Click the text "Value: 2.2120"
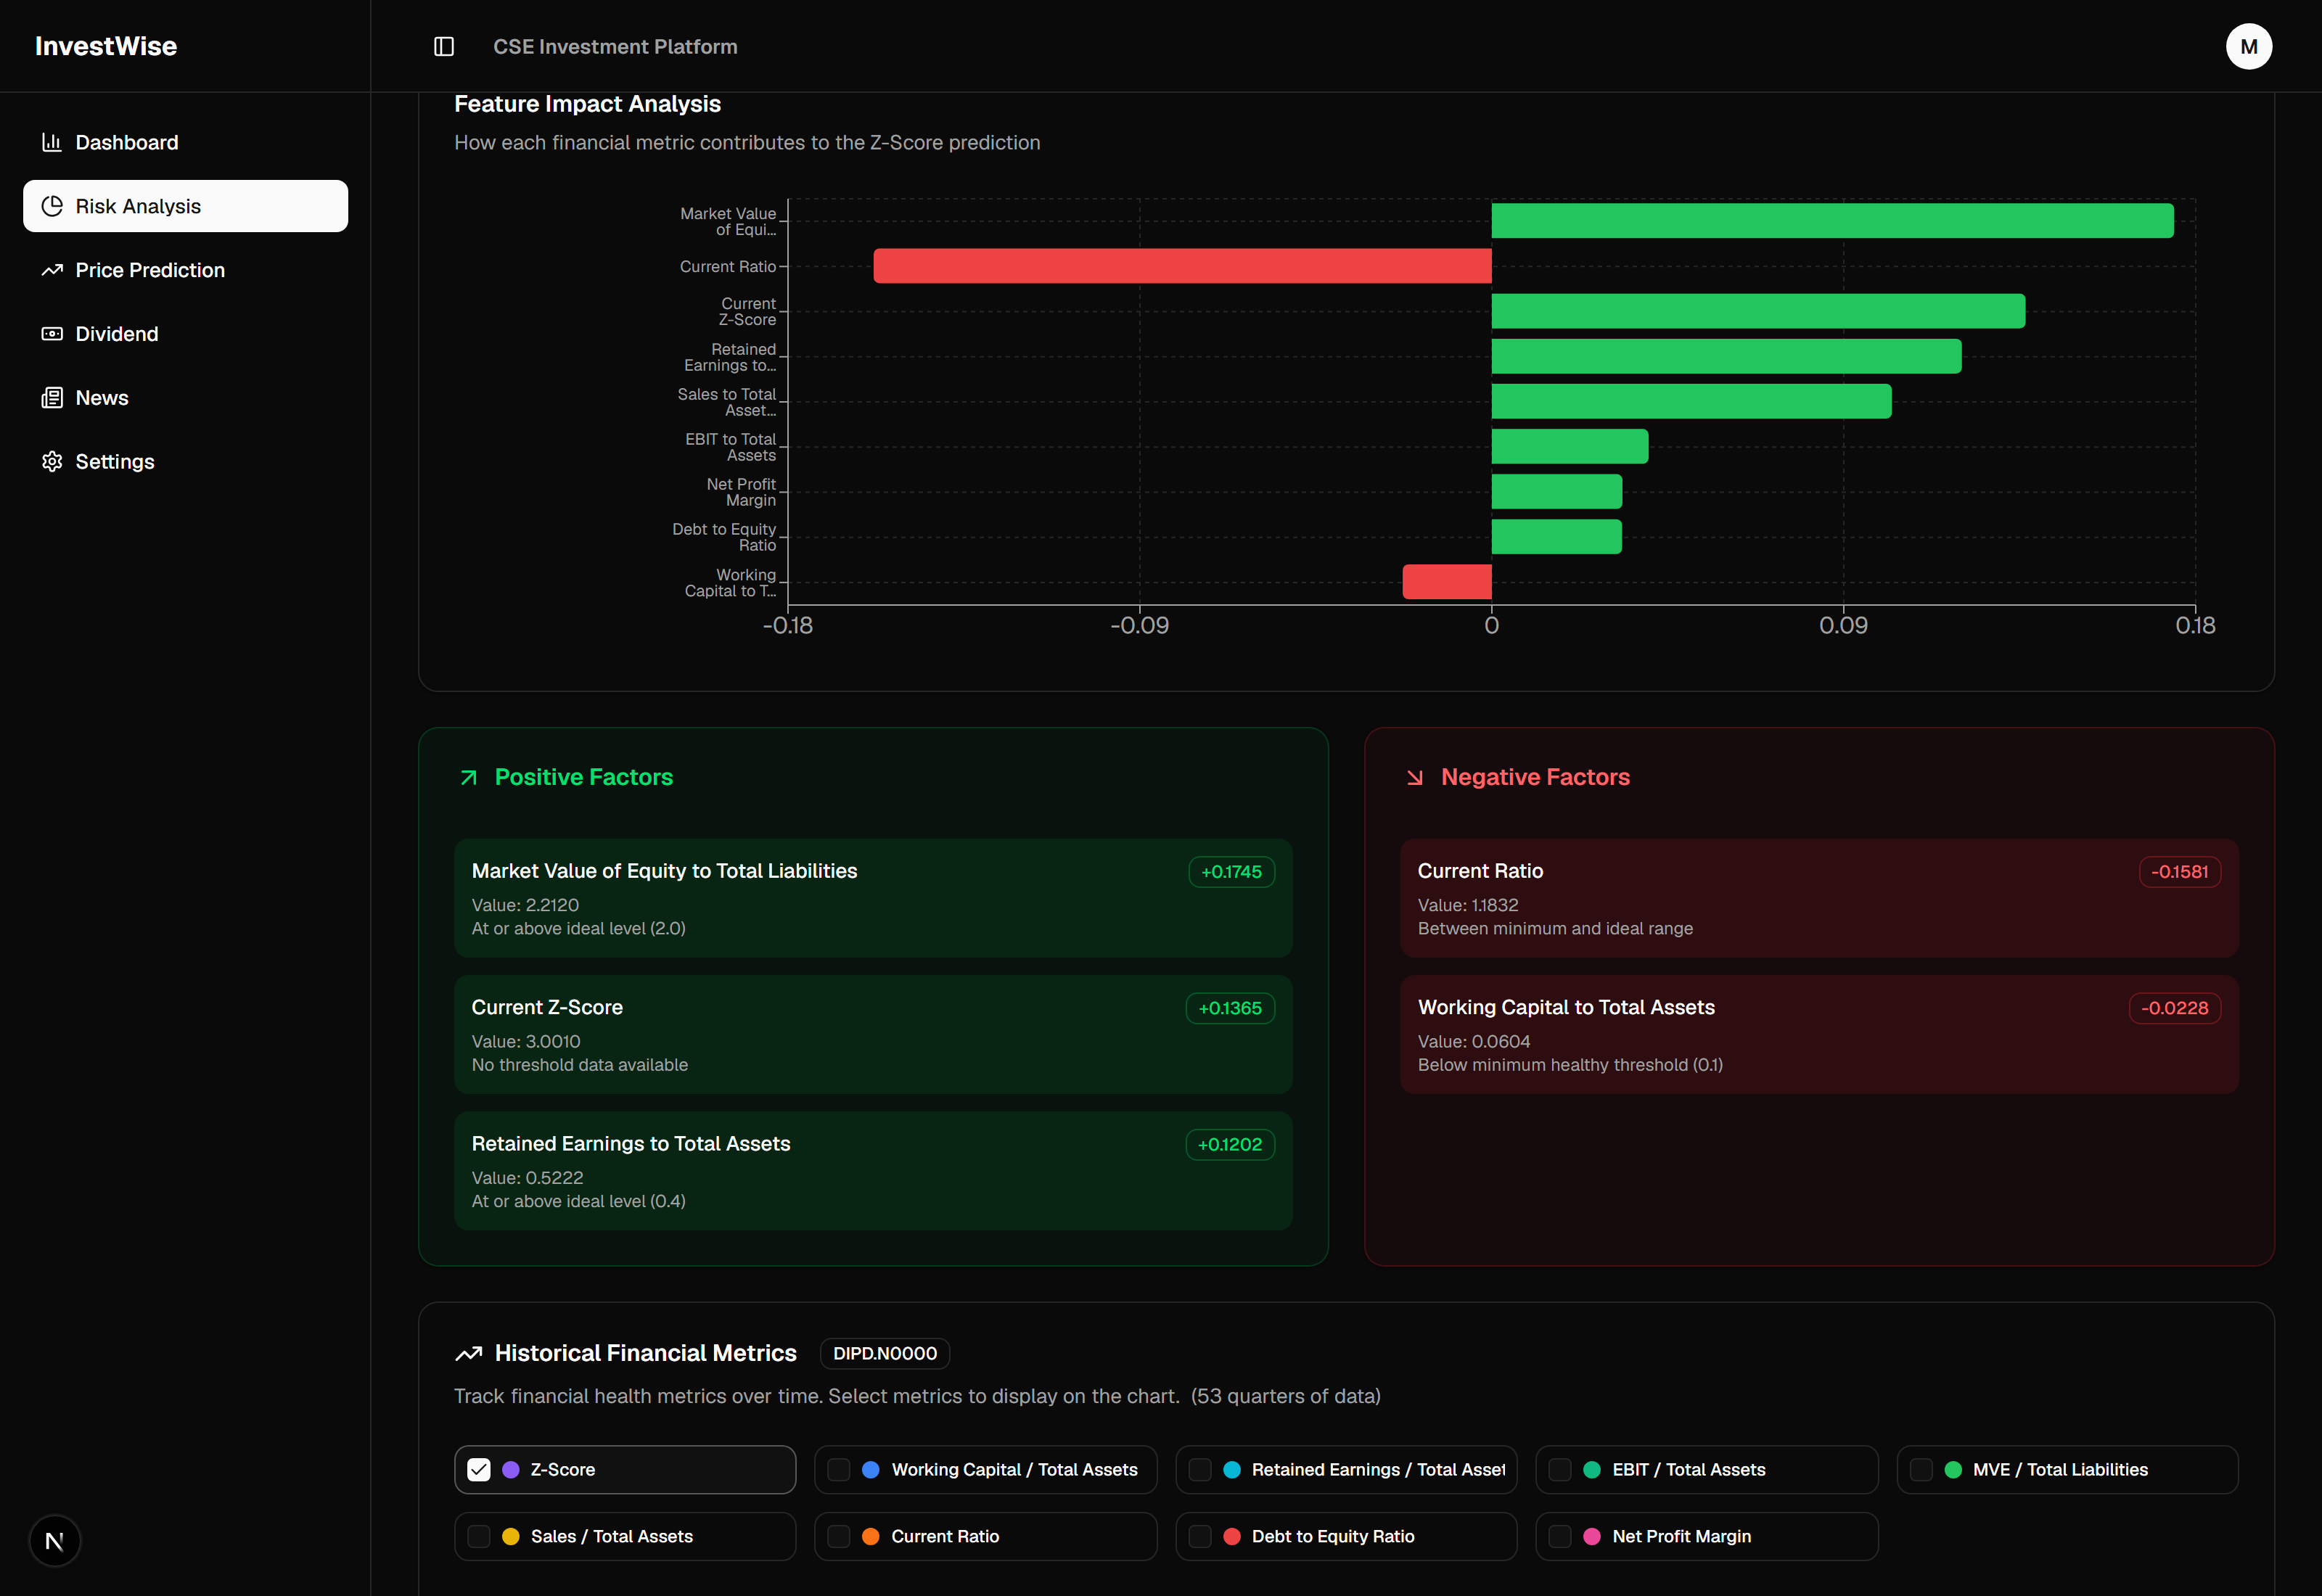 click(525, 905)
